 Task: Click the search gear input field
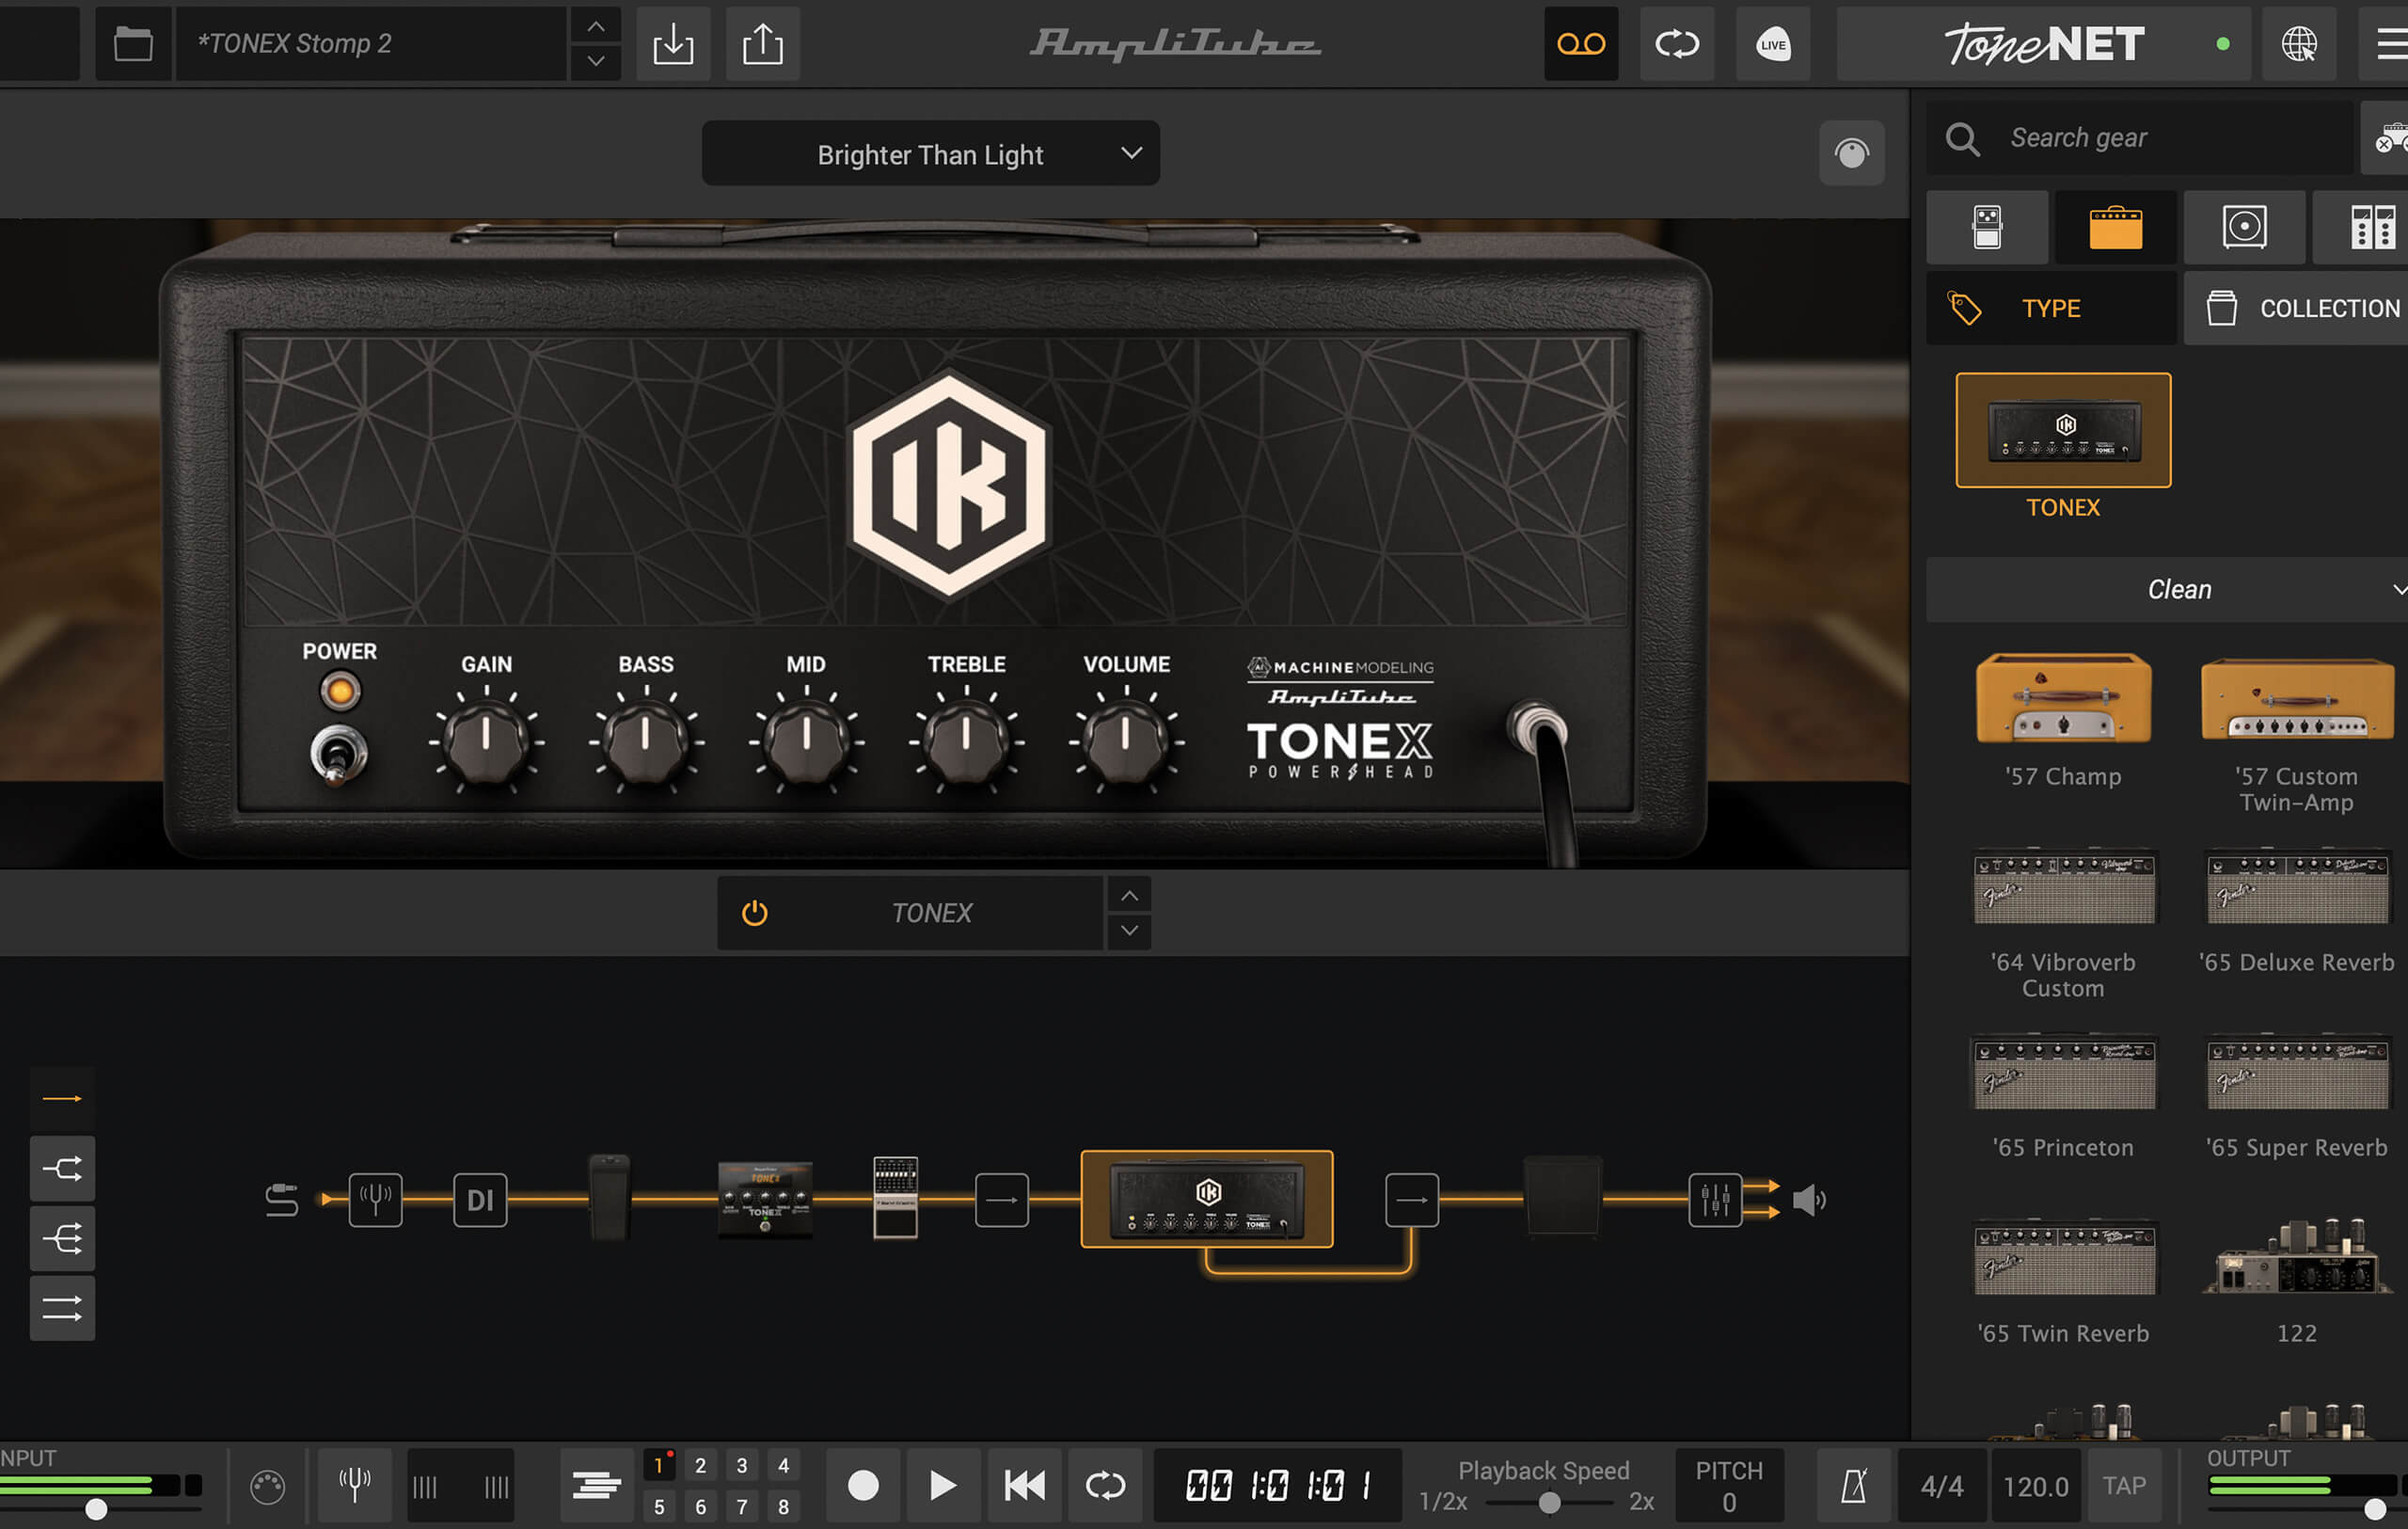click(2141, 137)
